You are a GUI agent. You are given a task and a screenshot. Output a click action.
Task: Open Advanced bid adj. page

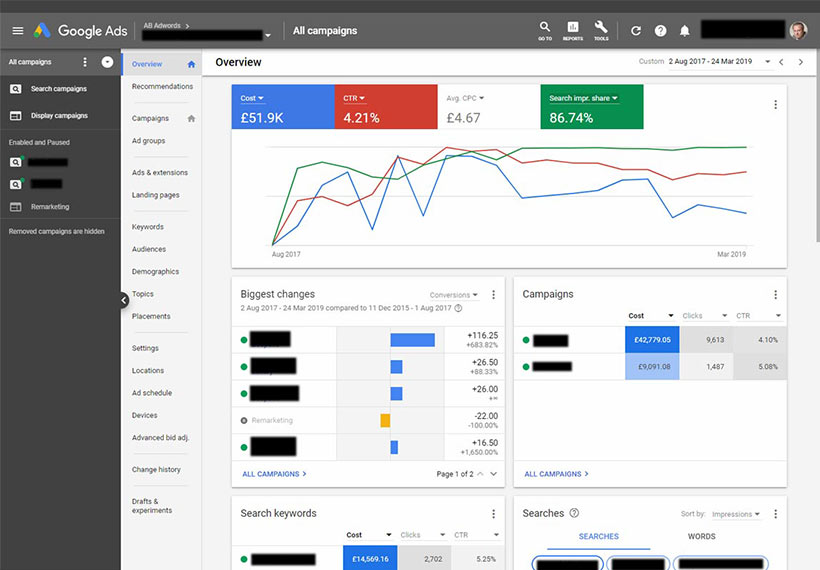point(160,438)
